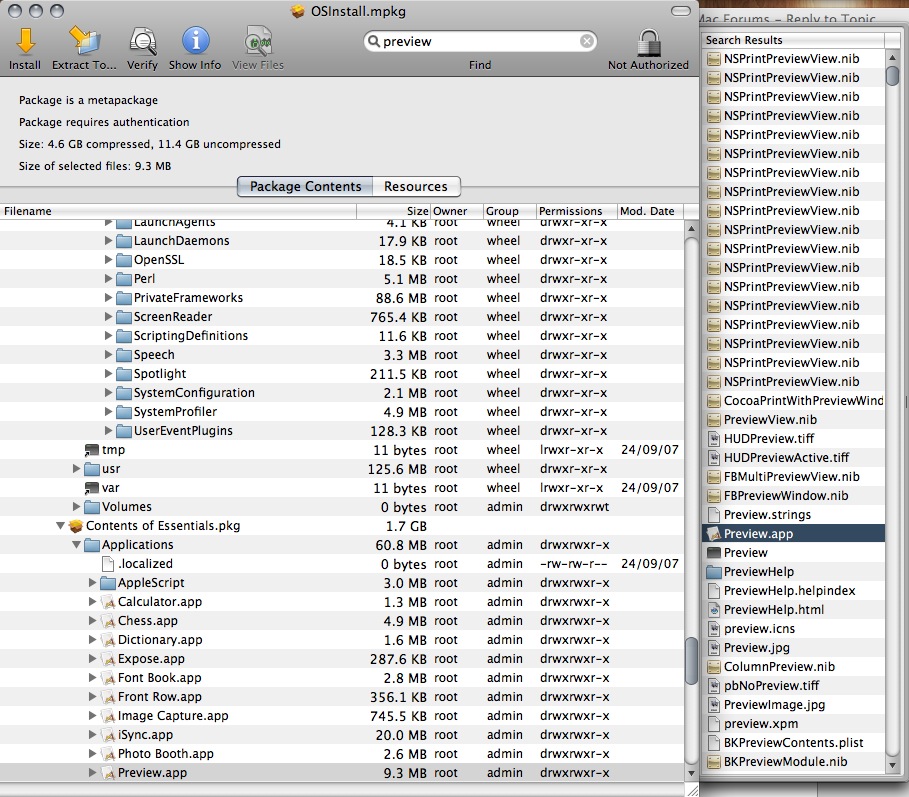This screenshot has height=797, width=909.
Task: Select Preview.strings in Search Results
Action: [x=794, y=514]
